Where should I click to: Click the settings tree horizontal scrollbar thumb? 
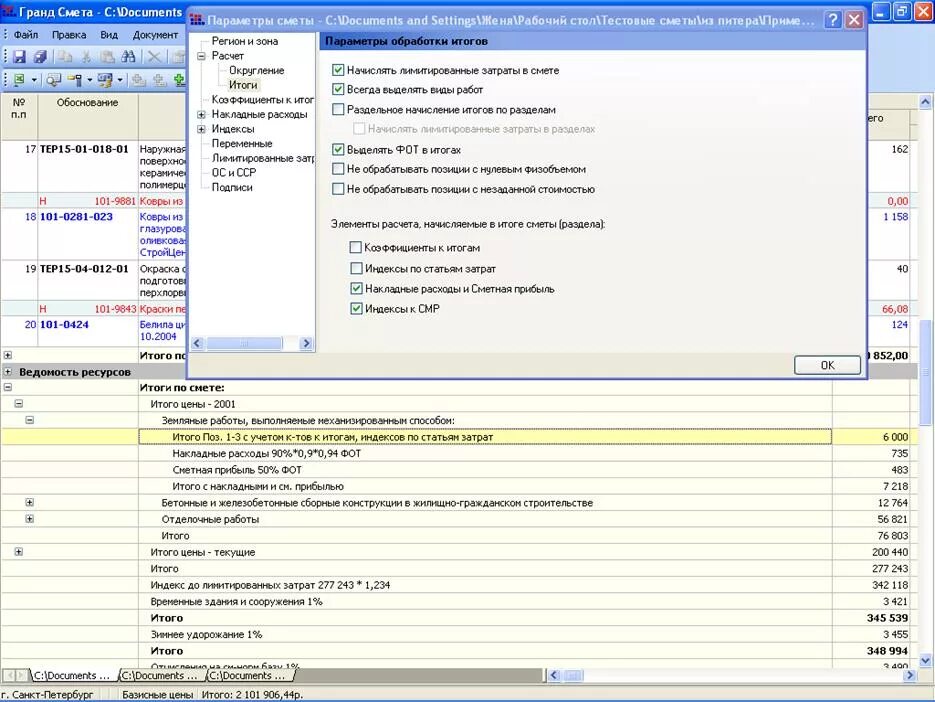pyautogui.click(x=244, y=344)
